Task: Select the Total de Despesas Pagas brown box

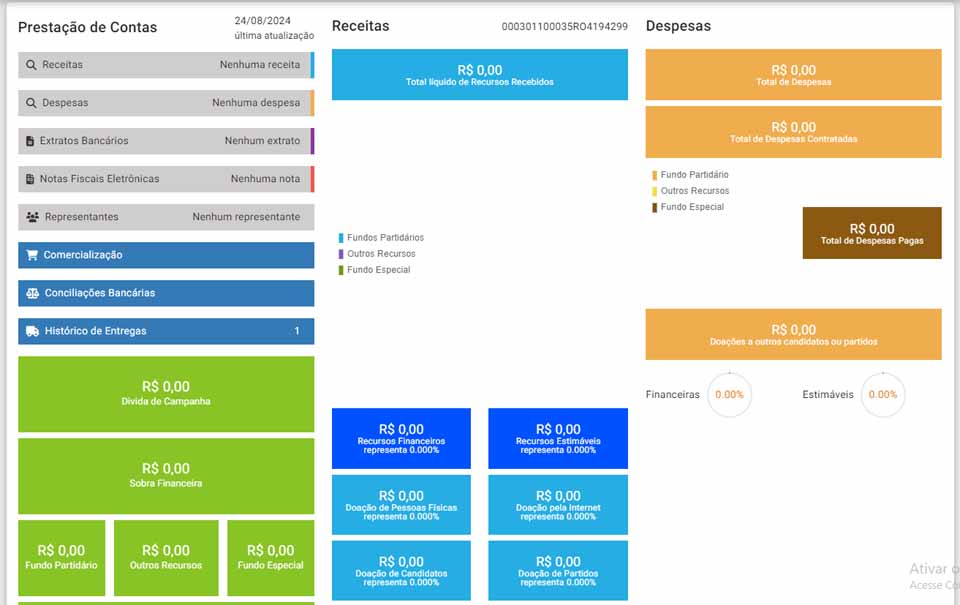Action: click(x=871, y=233)
